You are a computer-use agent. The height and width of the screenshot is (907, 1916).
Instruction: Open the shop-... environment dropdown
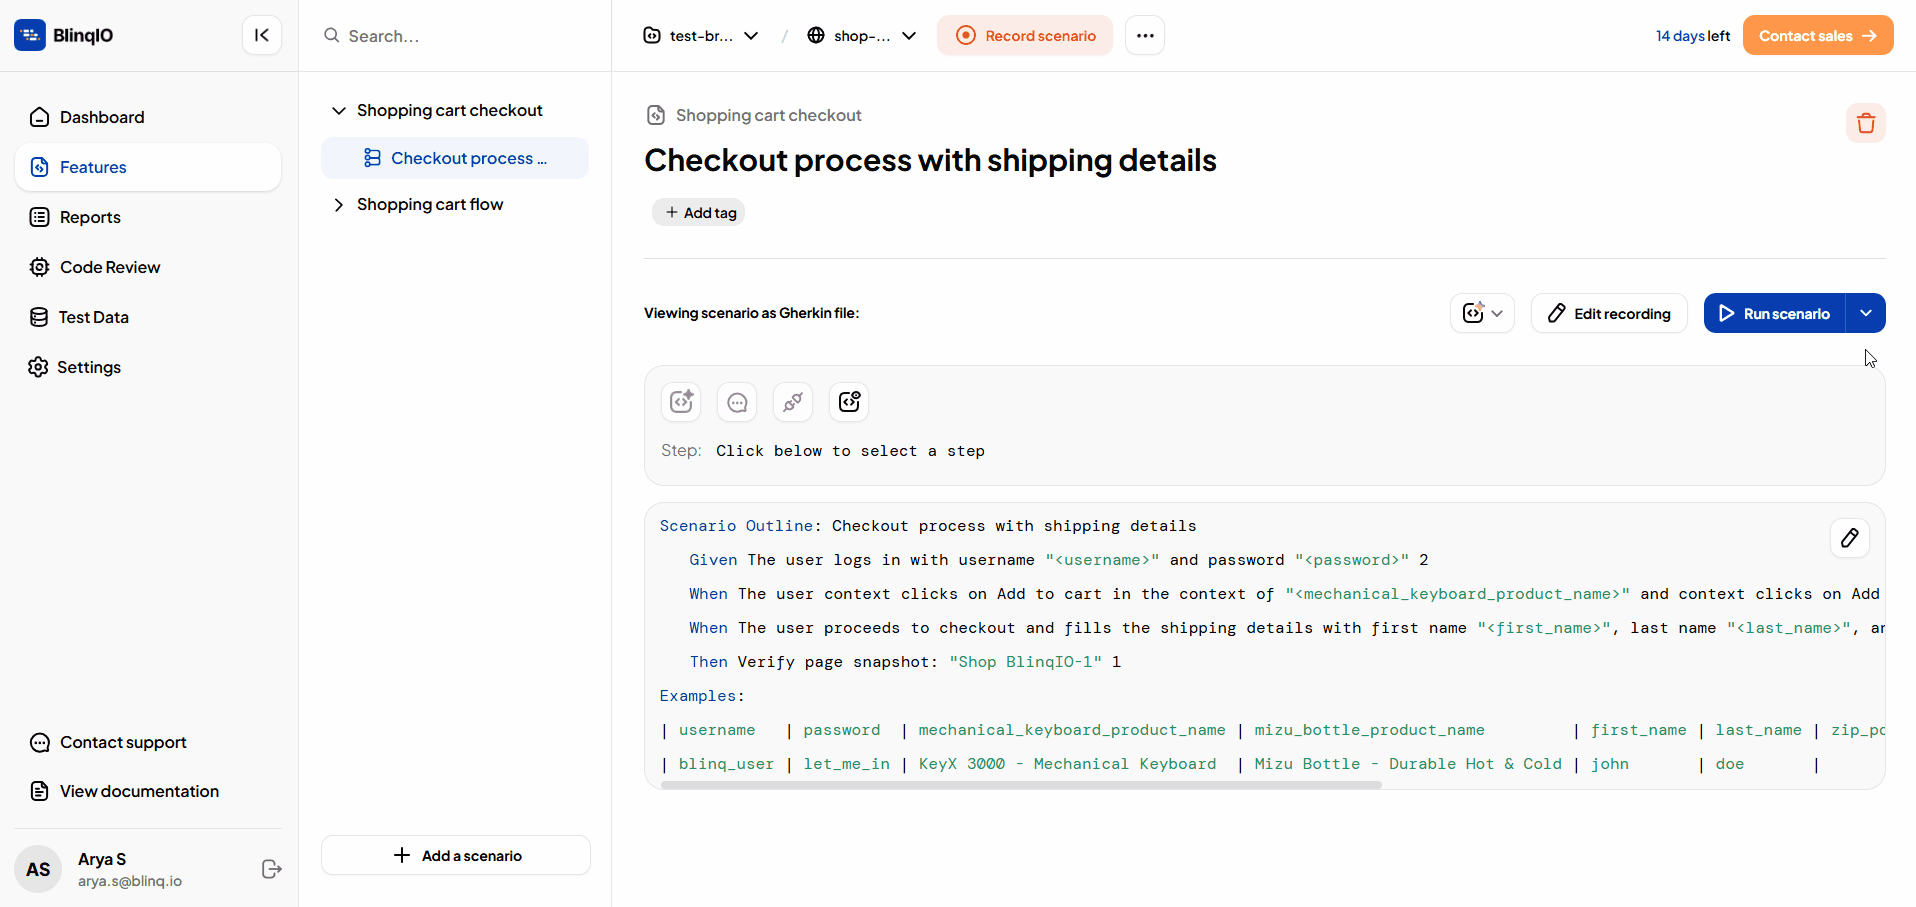pyautogui.click(x=861, y=36)
